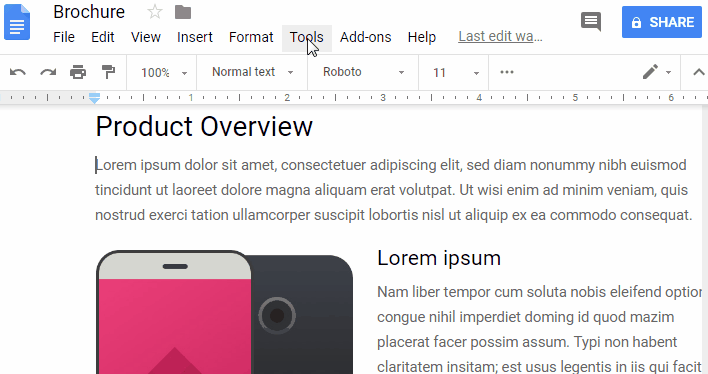Hide the menus with the up chevron

pyautogui.click(x=699, y=72)
